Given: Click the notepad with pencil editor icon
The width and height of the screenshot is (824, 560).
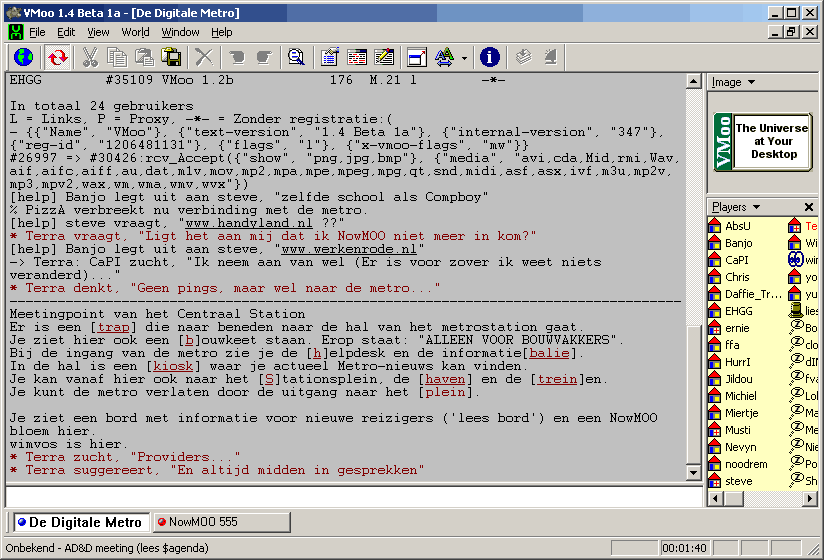Looking at the screenshot, I should (384, 57).
